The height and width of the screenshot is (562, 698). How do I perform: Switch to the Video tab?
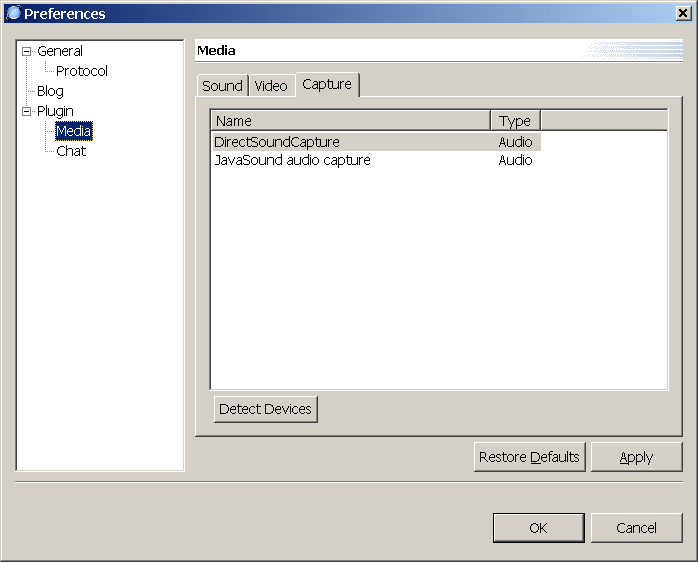click(x=270, y=86)
